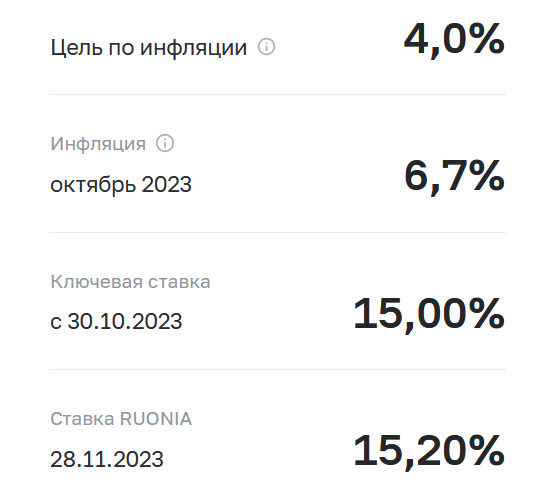Open the Ставка RUONIA link
Image resolution: width=535 pixels, height=503 pixels.
click(121, 419)
